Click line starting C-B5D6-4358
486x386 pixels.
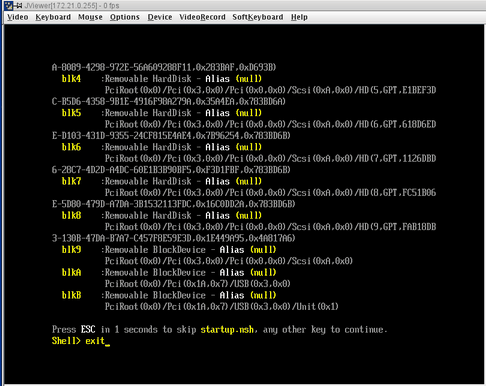click(x=169, y=102)
